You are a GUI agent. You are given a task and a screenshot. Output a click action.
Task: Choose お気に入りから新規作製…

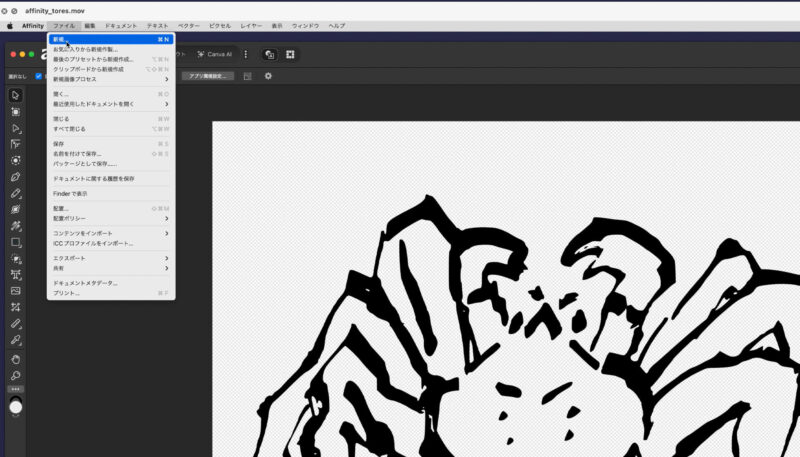pyautogui.click(x=111, y=49)
